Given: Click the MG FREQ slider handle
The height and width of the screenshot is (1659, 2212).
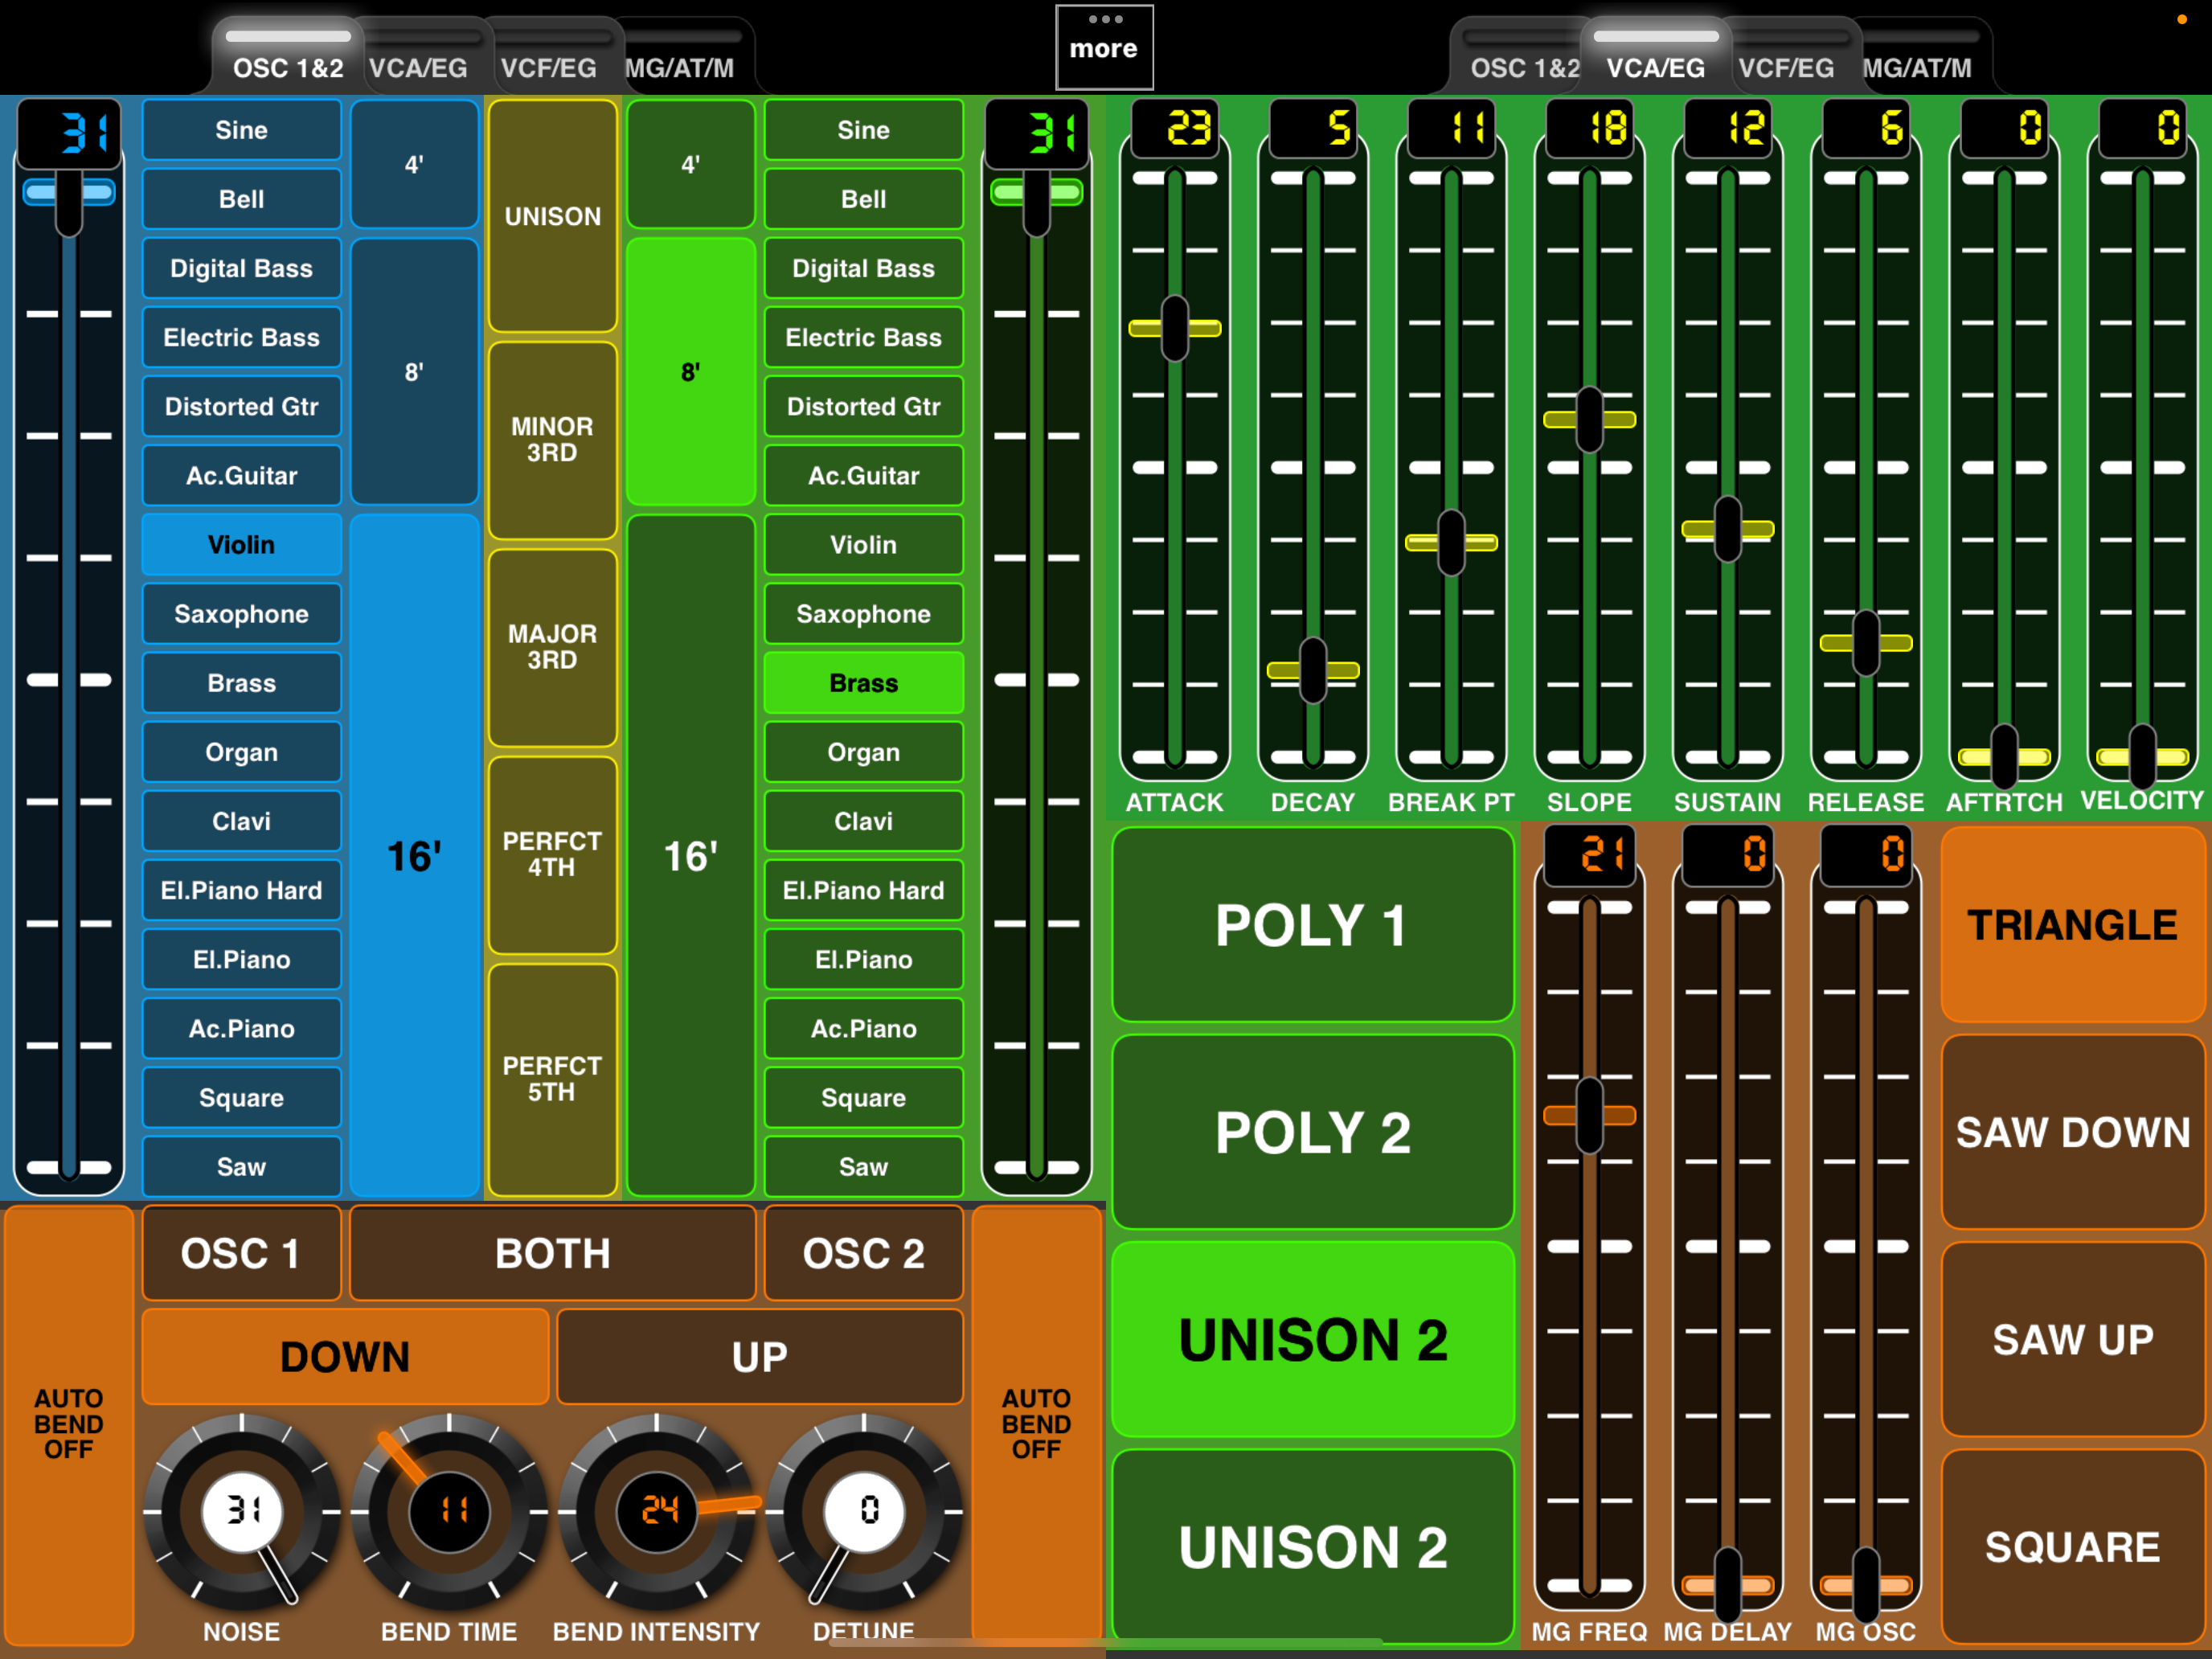Looking at the screenshot, I should 1589,1115.
